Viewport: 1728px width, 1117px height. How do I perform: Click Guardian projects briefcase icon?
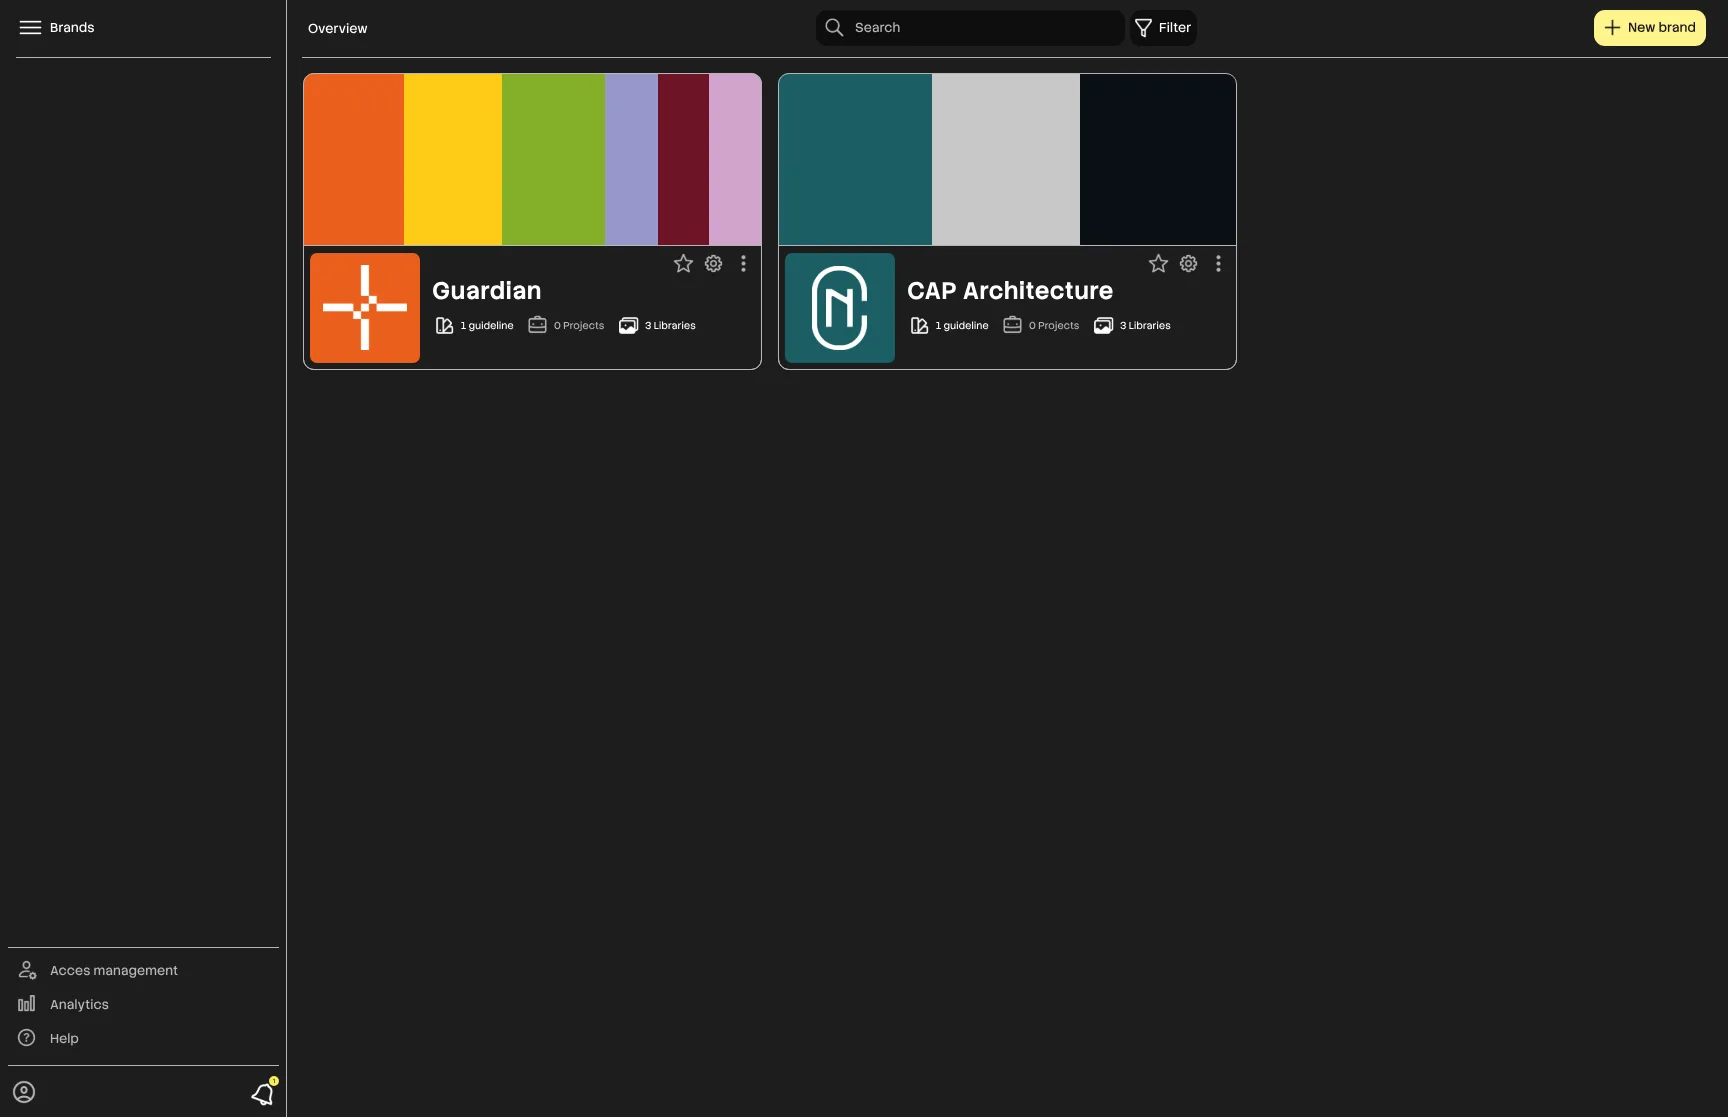(x=537, y=325)
